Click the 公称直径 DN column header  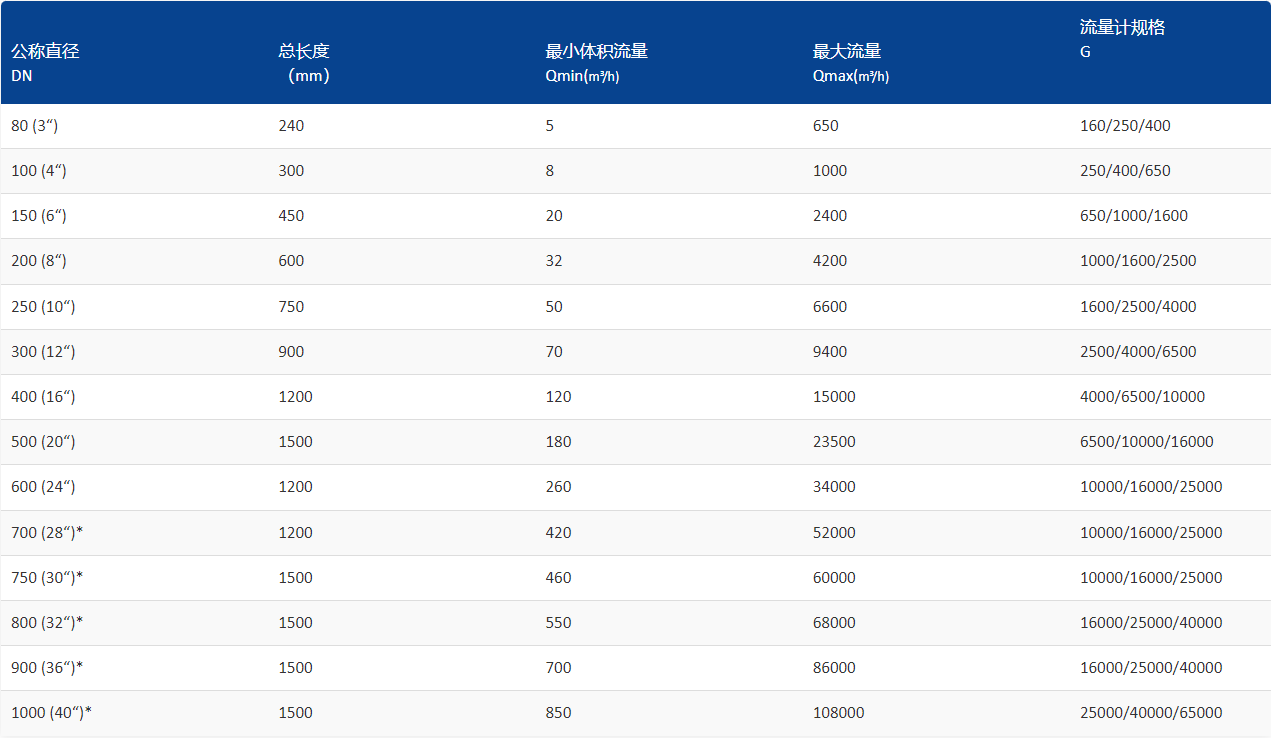45,62
